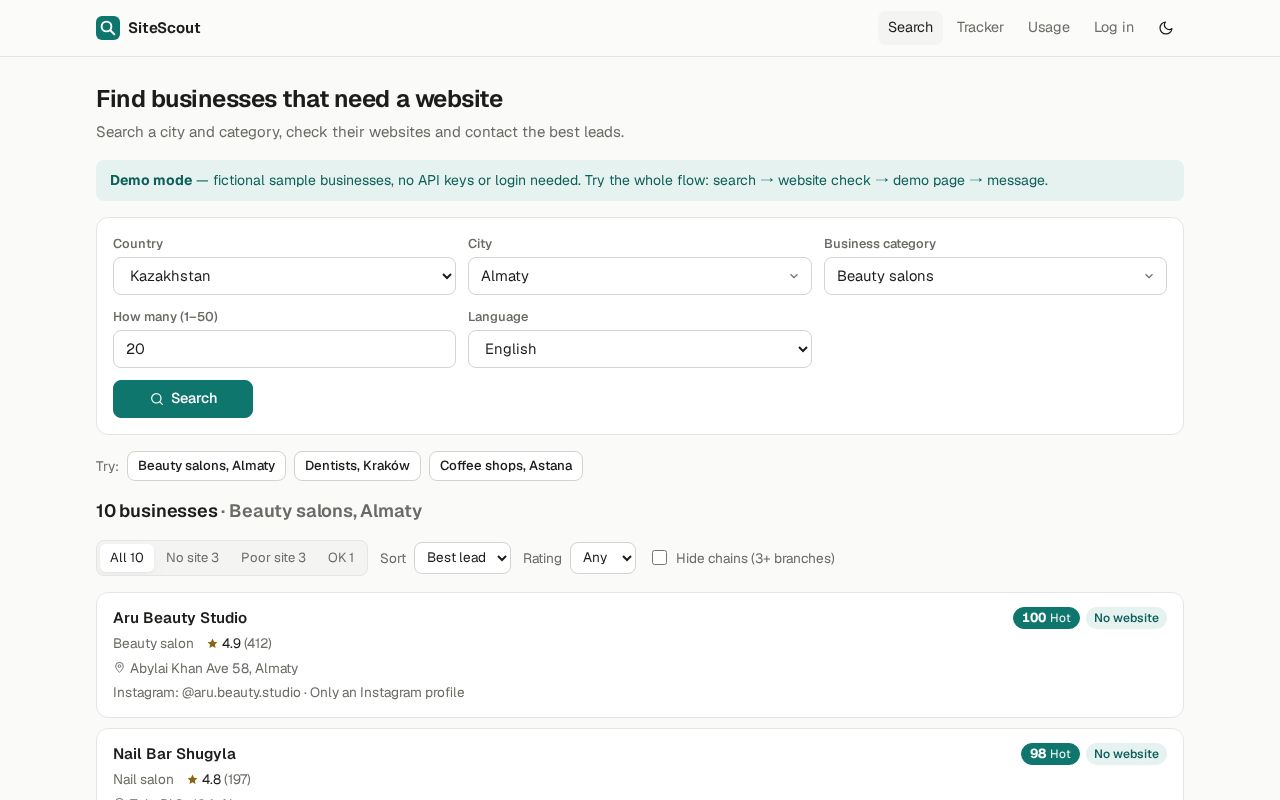Click the 98 Hot score badge

(x=1050, y=754)
